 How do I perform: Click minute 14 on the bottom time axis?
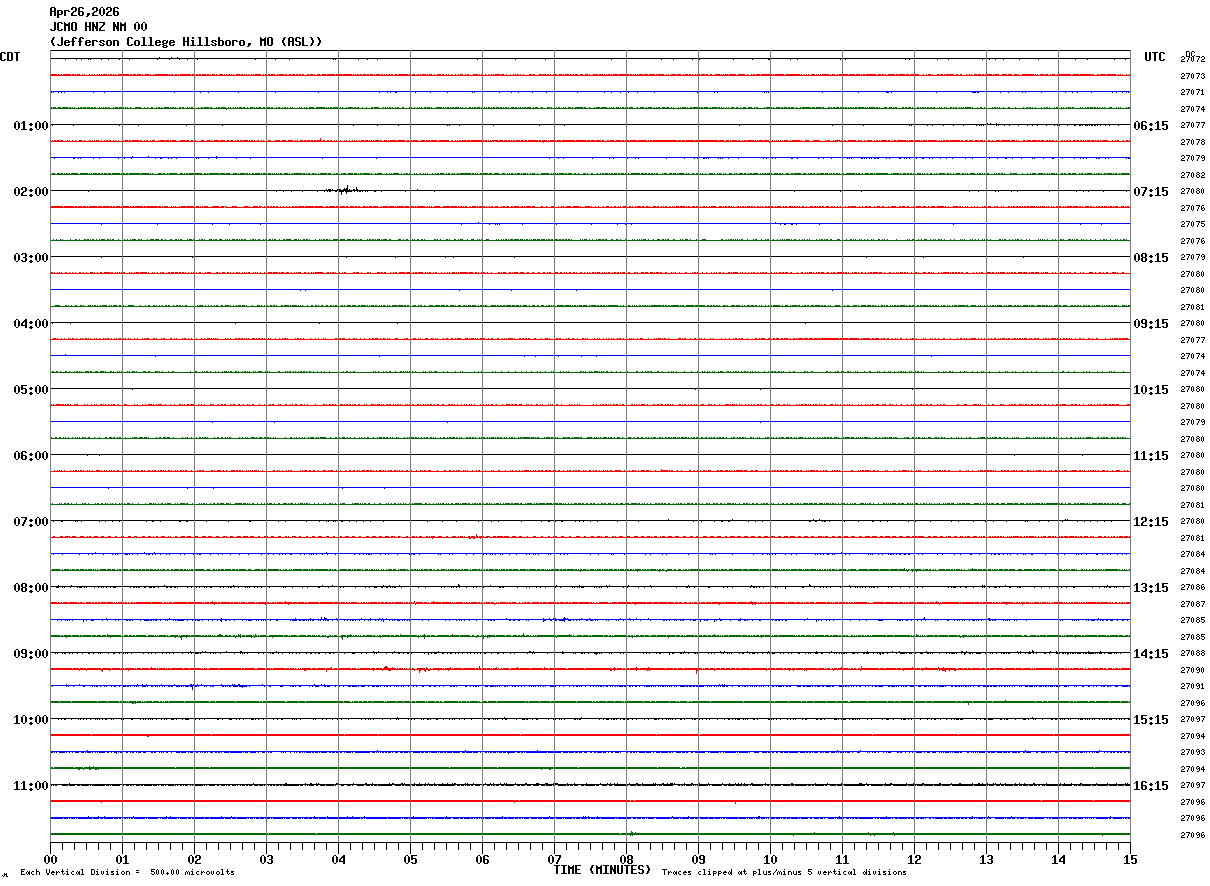(x=1059, y=859)
